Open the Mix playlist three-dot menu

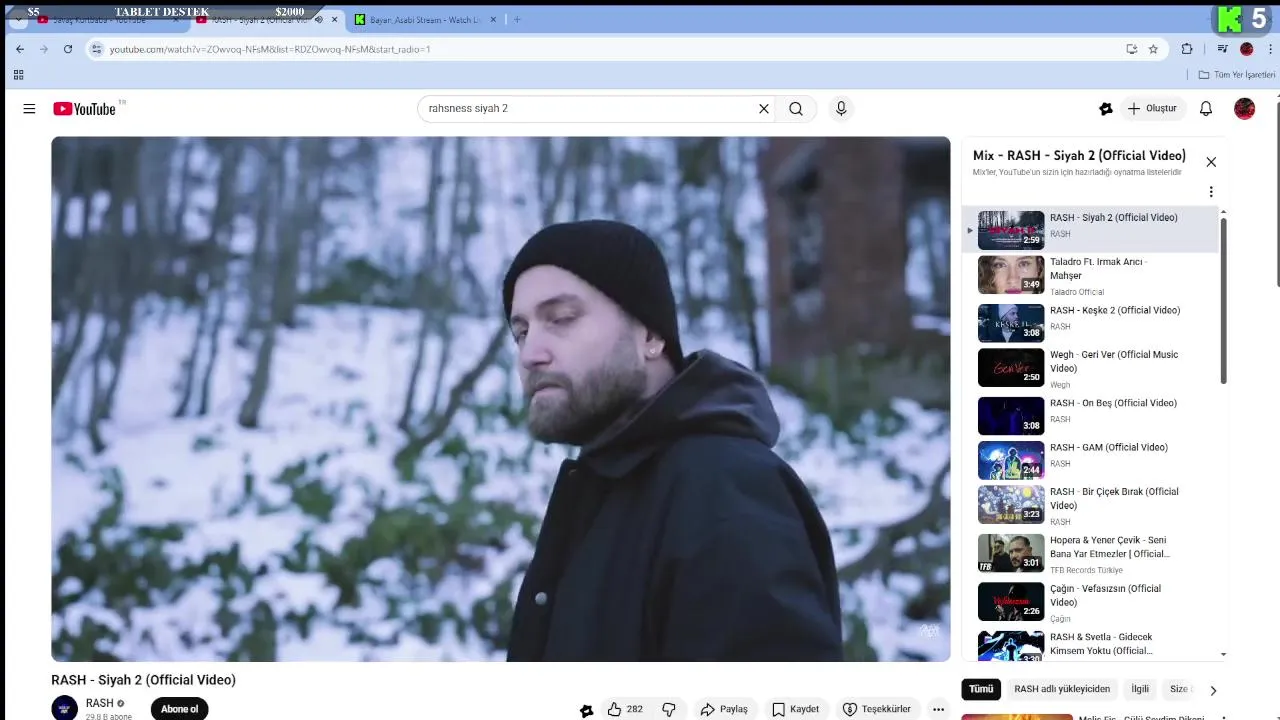point(1211,192)
